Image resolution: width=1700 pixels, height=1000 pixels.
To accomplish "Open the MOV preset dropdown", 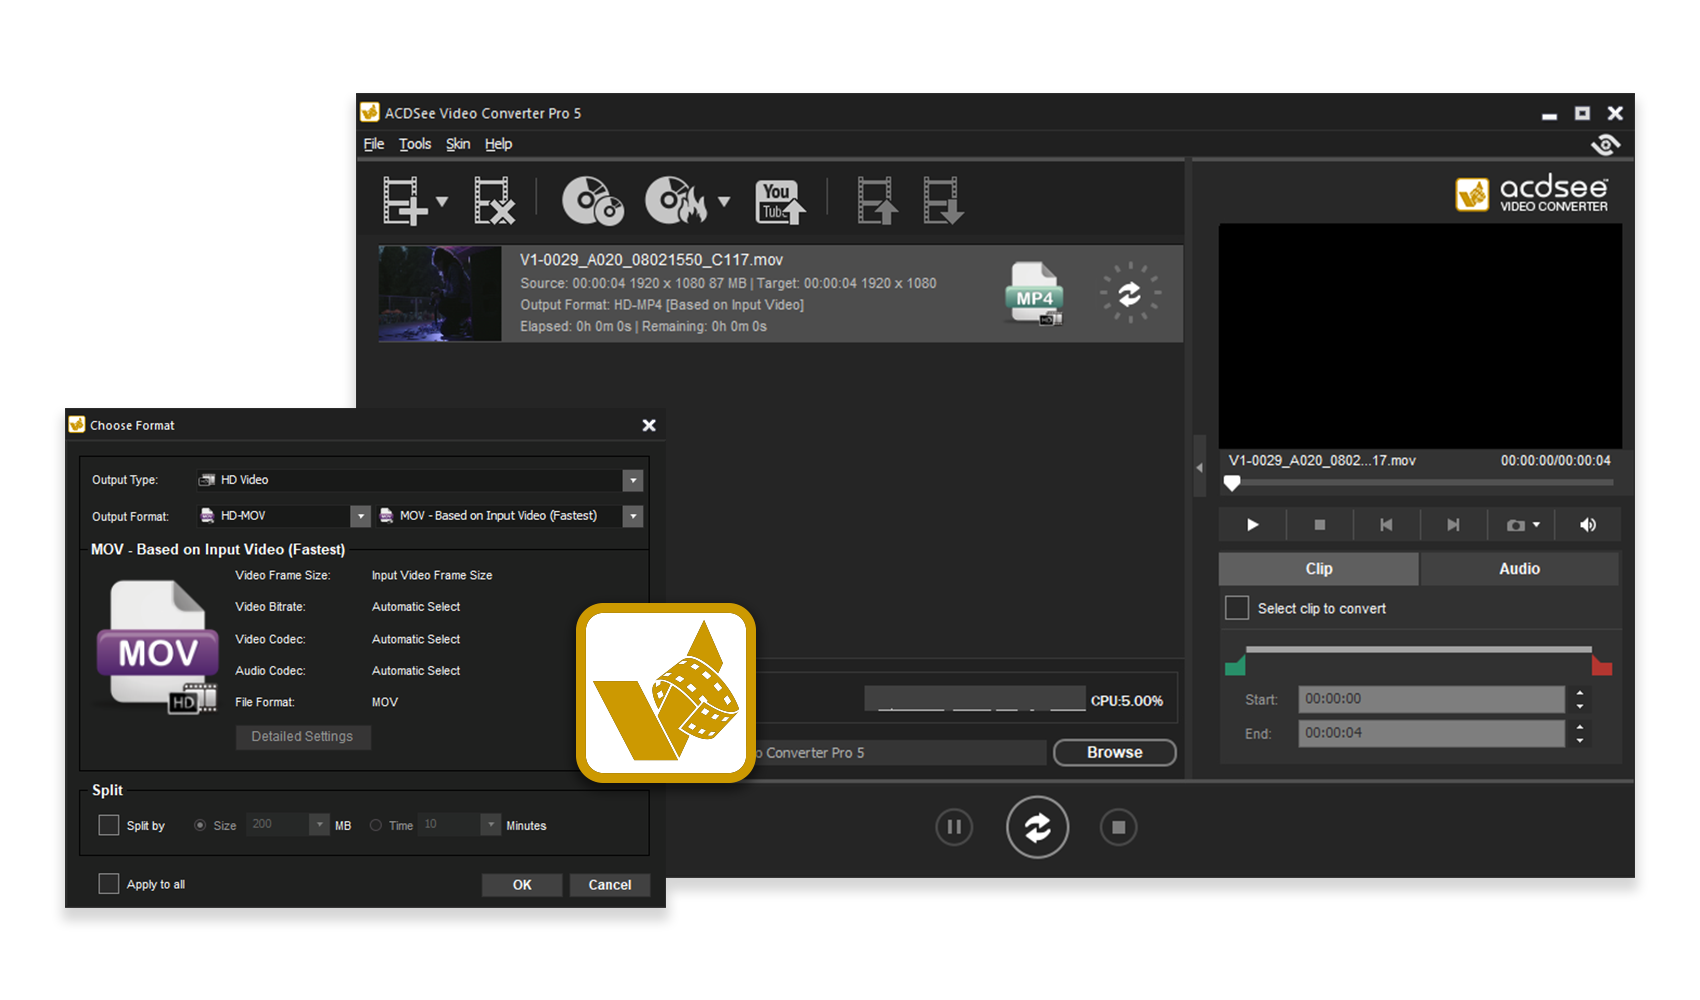I will coord(633,516).
